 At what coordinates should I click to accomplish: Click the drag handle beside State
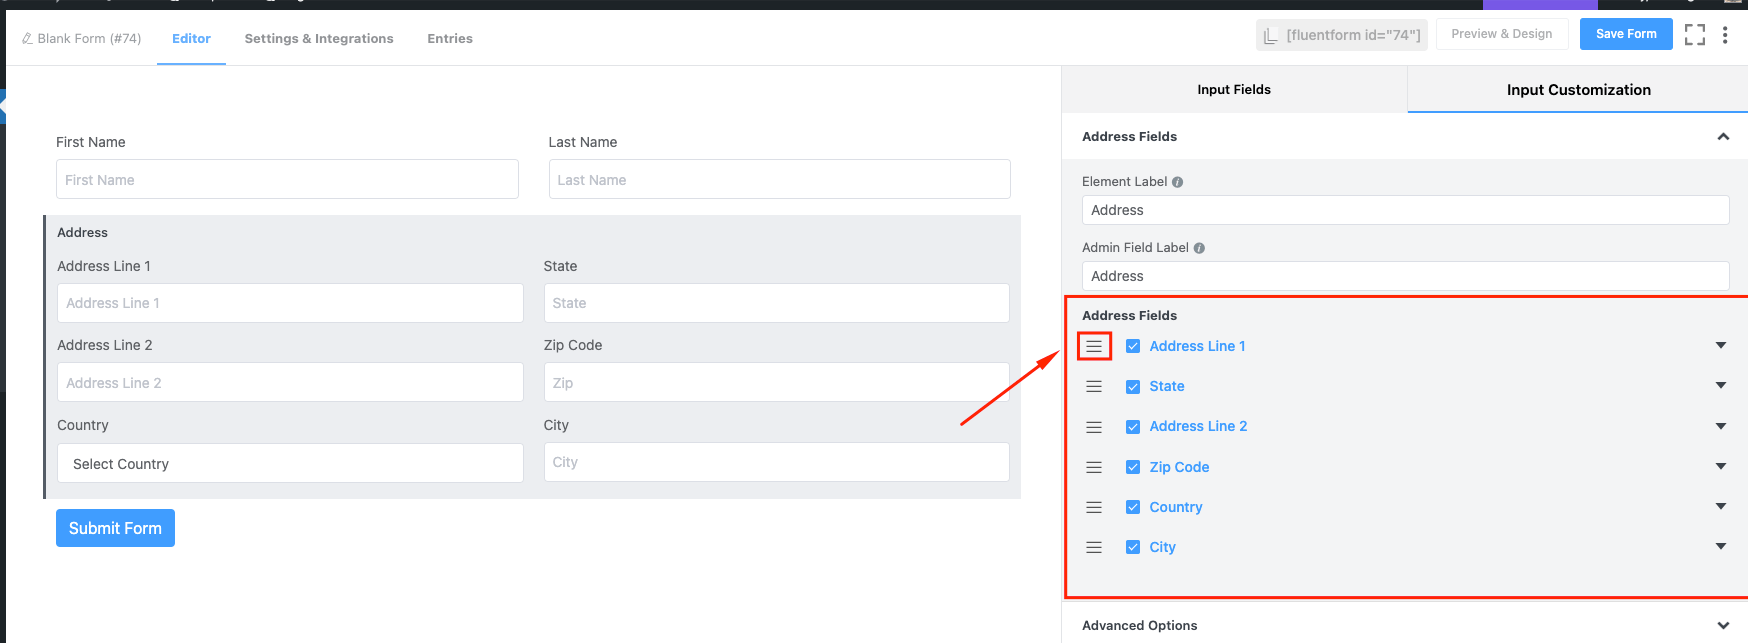pyautogui.click(x=1094, y=386)
